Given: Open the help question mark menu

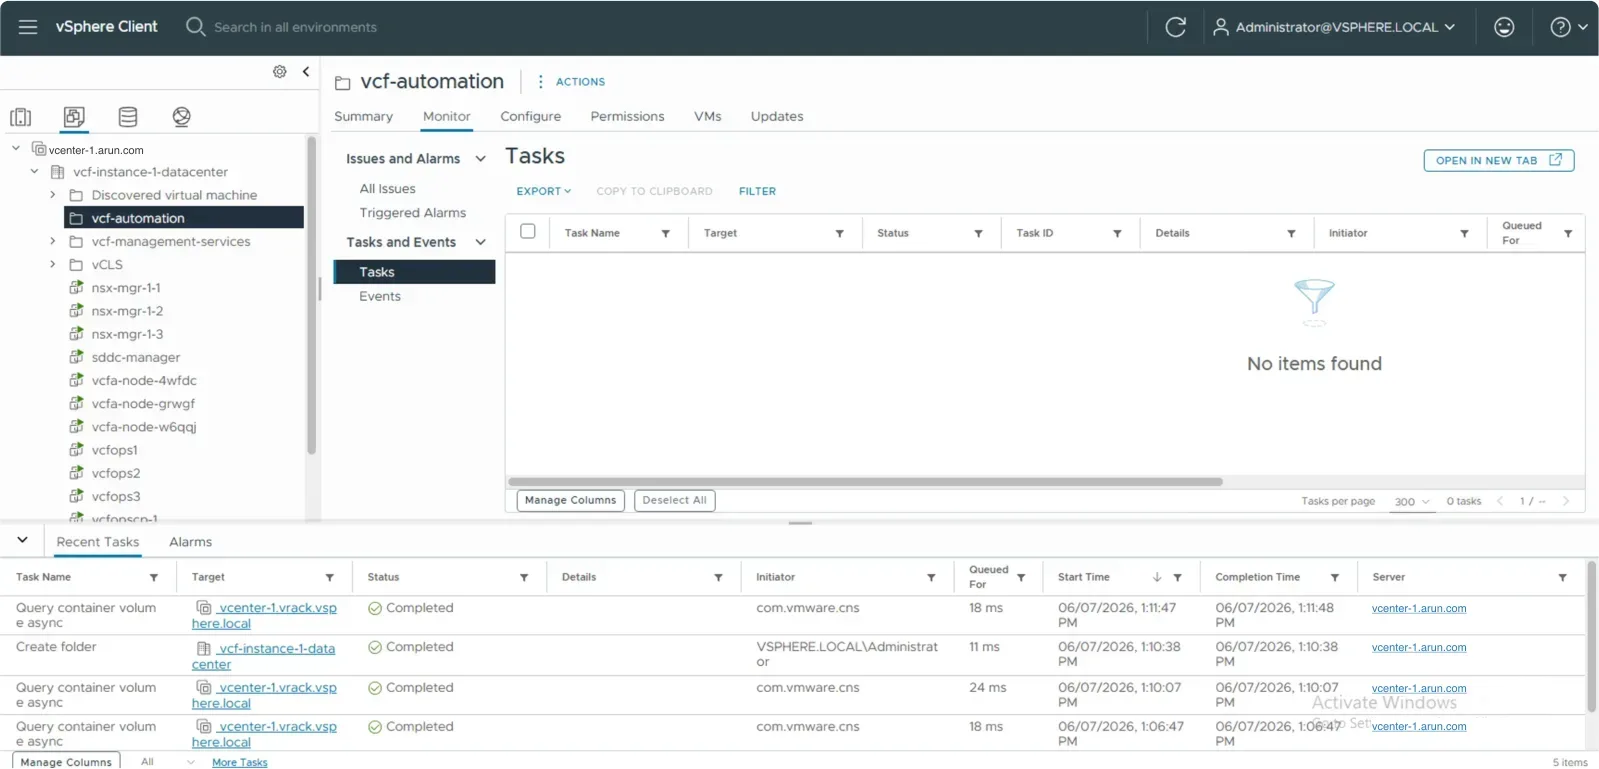Looking at the screenshot, I should [x=1568, y=27].
